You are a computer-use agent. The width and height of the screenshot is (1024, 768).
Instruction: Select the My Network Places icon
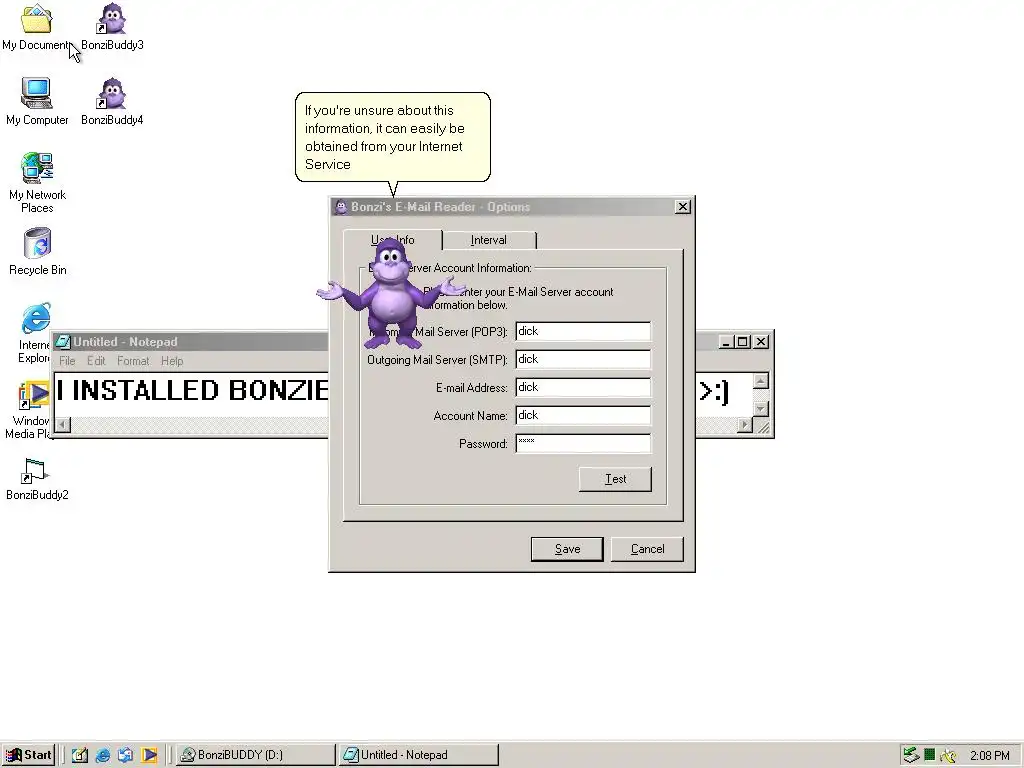pyautogui.click(x=37, y=183)
